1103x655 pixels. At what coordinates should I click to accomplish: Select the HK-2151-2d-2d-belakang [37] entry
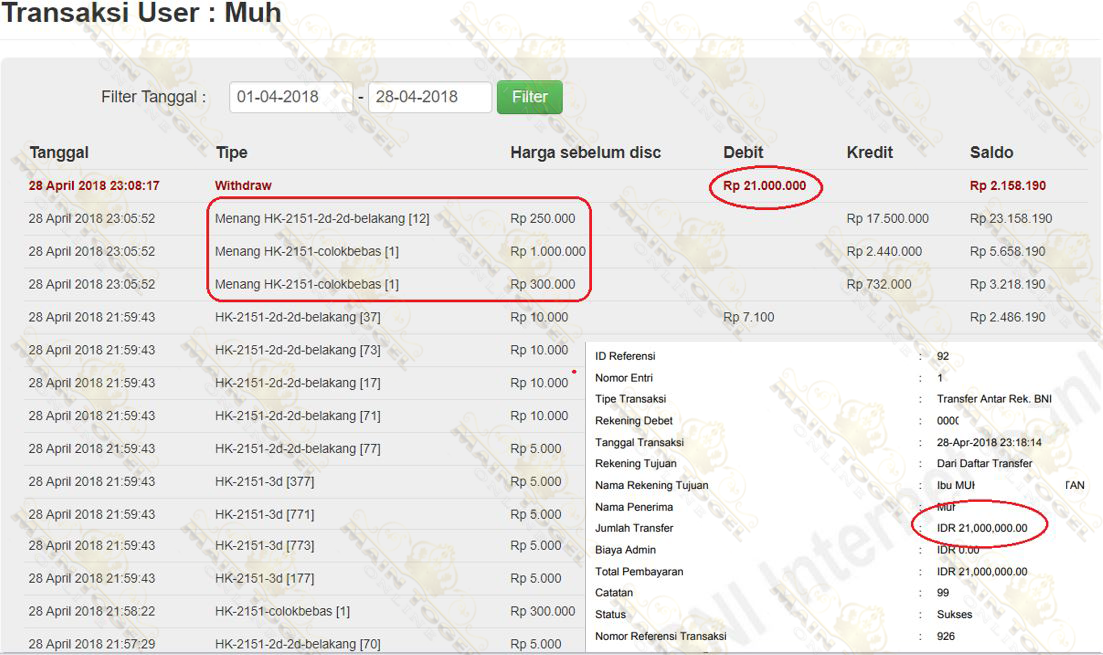click(x=297, y=318)
